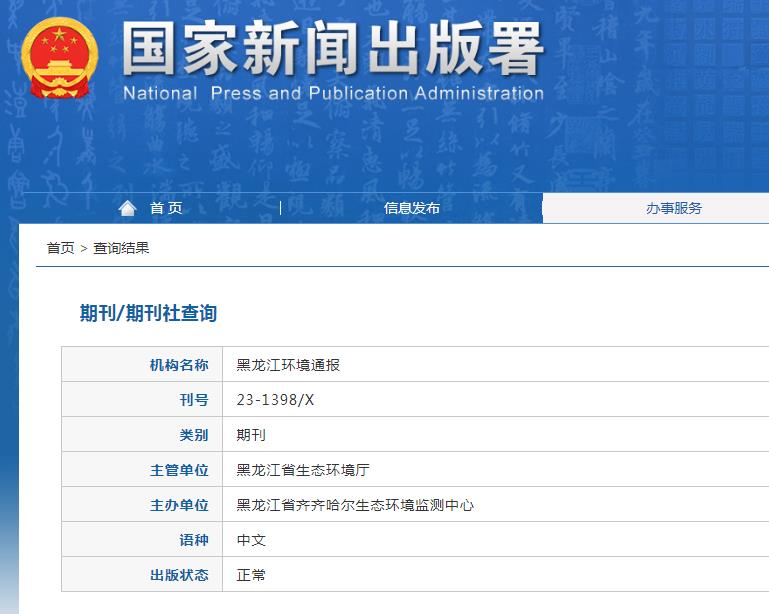Click the 主办单位 row label
This screenshot has width=769, height=614.
click(x=179, y=505)
